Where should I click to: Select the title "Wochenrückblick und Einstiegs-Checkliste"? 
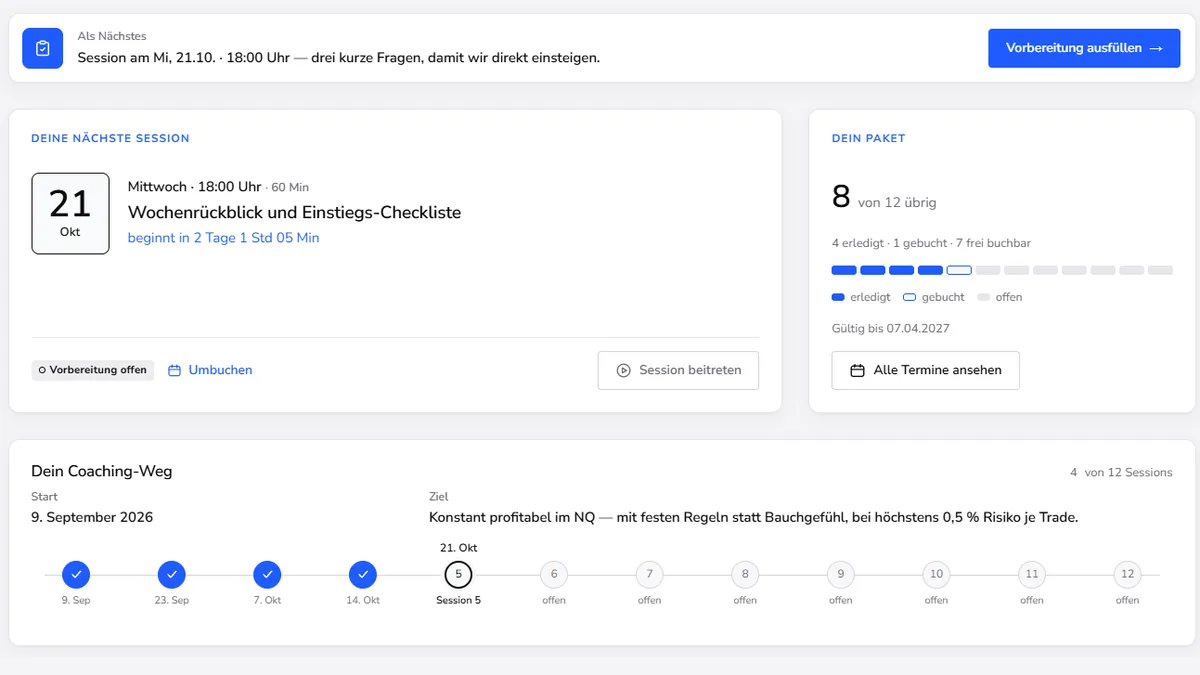294,212
